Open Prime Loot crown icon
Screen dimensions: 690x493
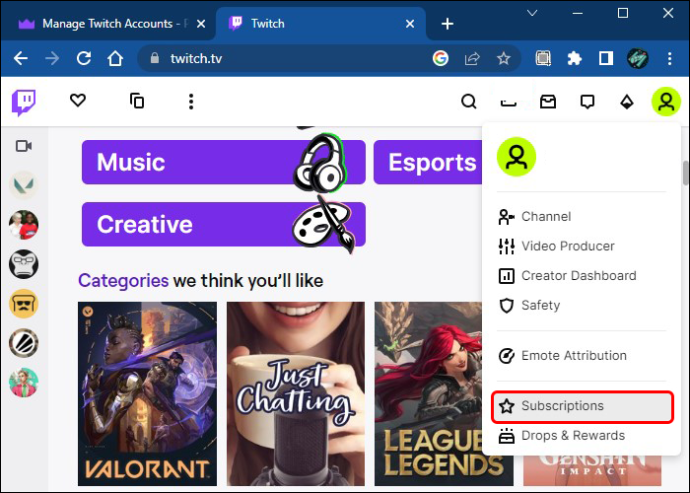[508, 103]
